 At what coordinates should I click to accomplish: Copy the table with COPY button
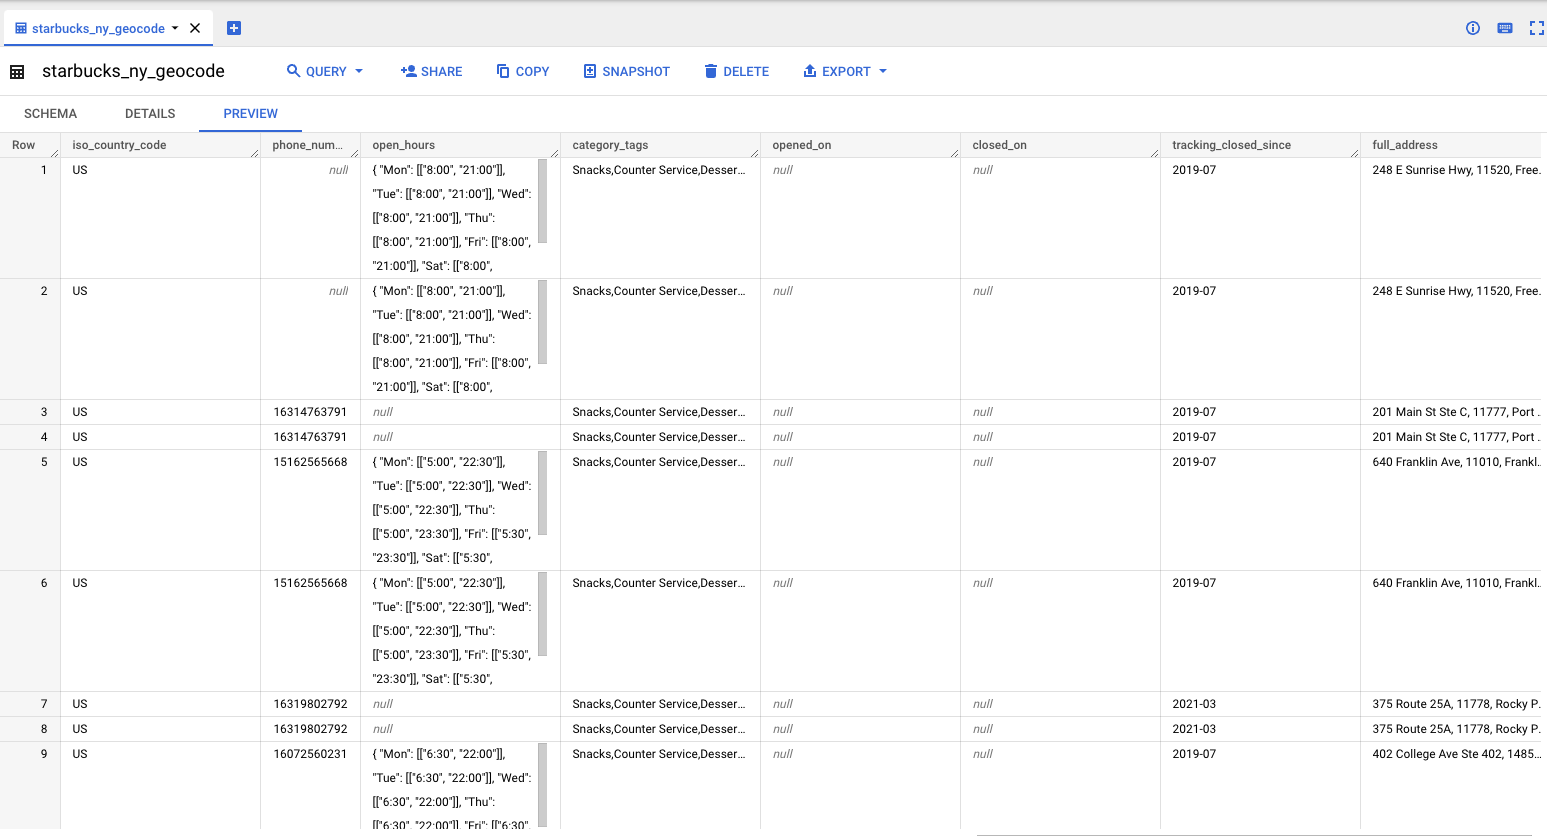[523, 72]
